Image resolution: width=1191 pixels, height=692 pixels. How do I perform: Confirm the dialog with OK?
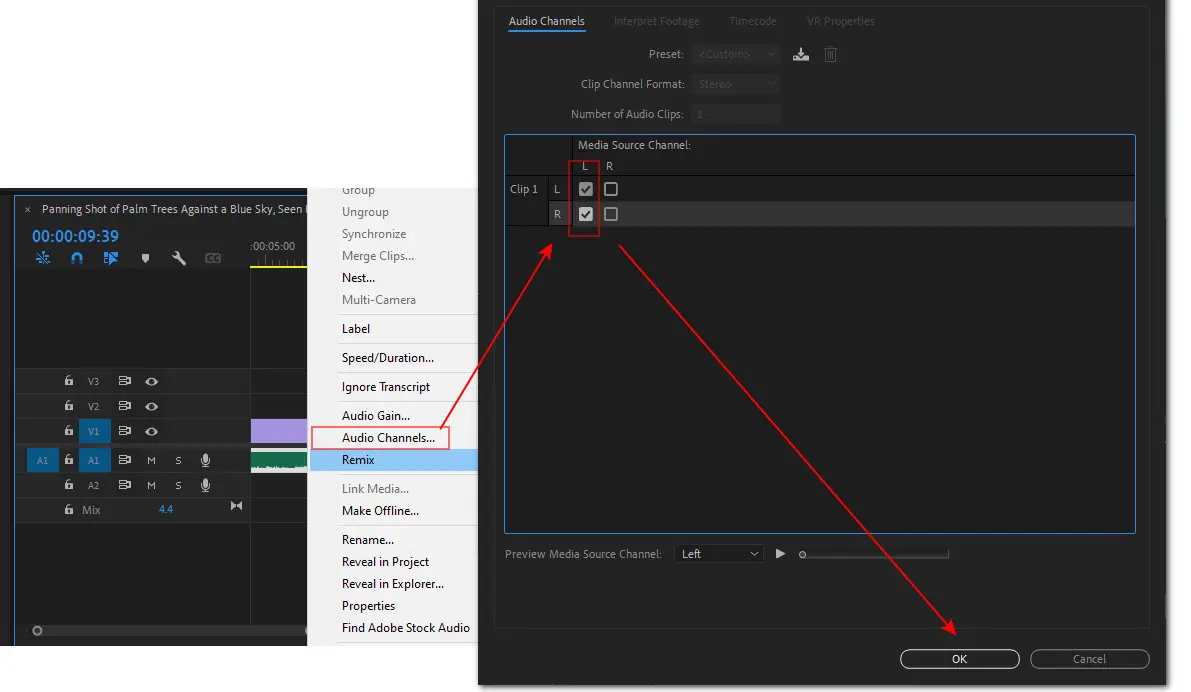[x=959, y=659]
